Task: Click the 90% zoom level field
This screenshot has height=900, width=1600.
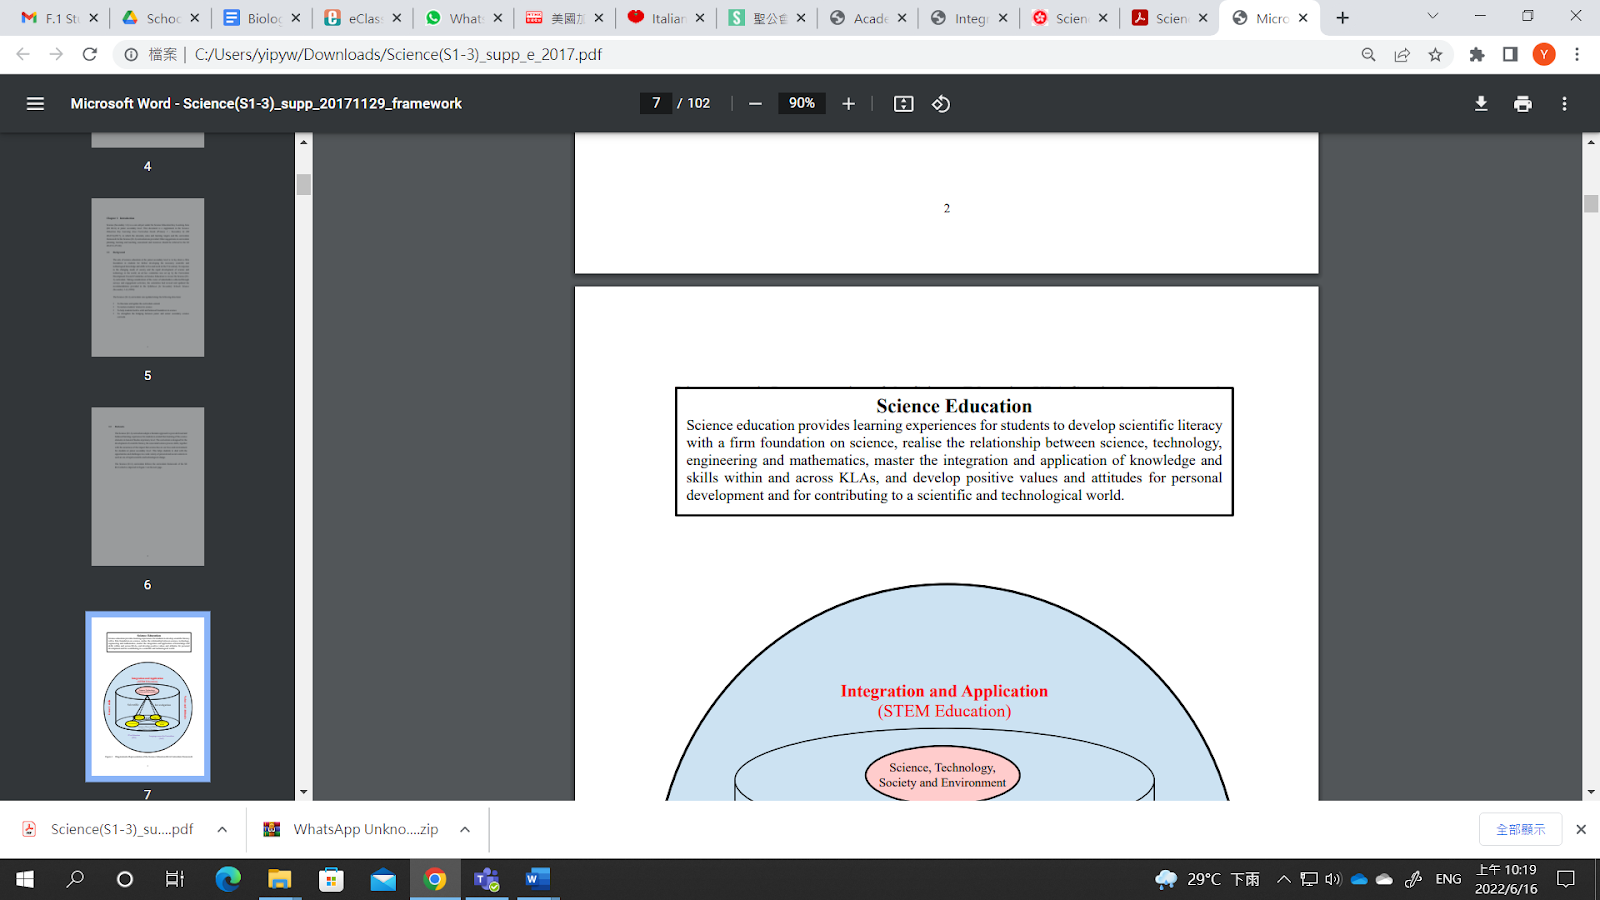Action: 802,103
